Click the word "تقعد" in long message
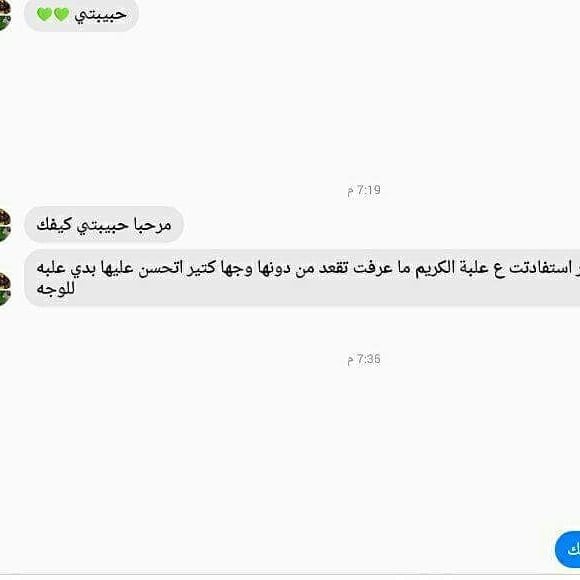 [334, 267]
